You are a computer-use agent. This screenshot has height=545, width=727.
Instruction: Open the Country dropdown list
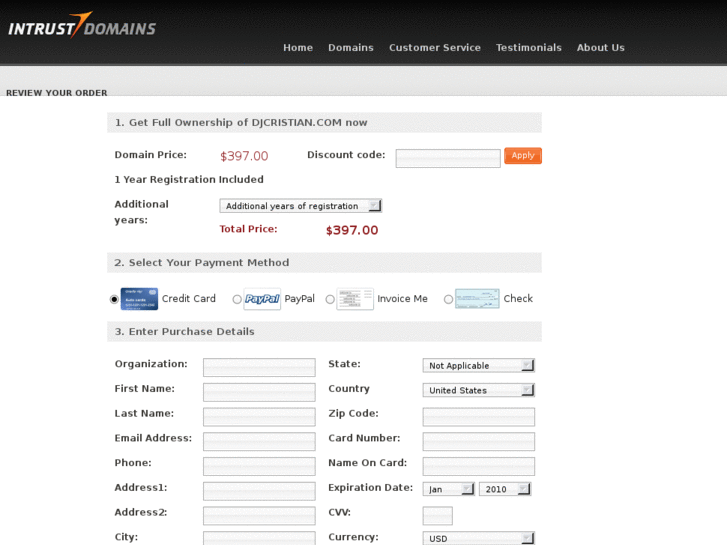tap(478, 390)
